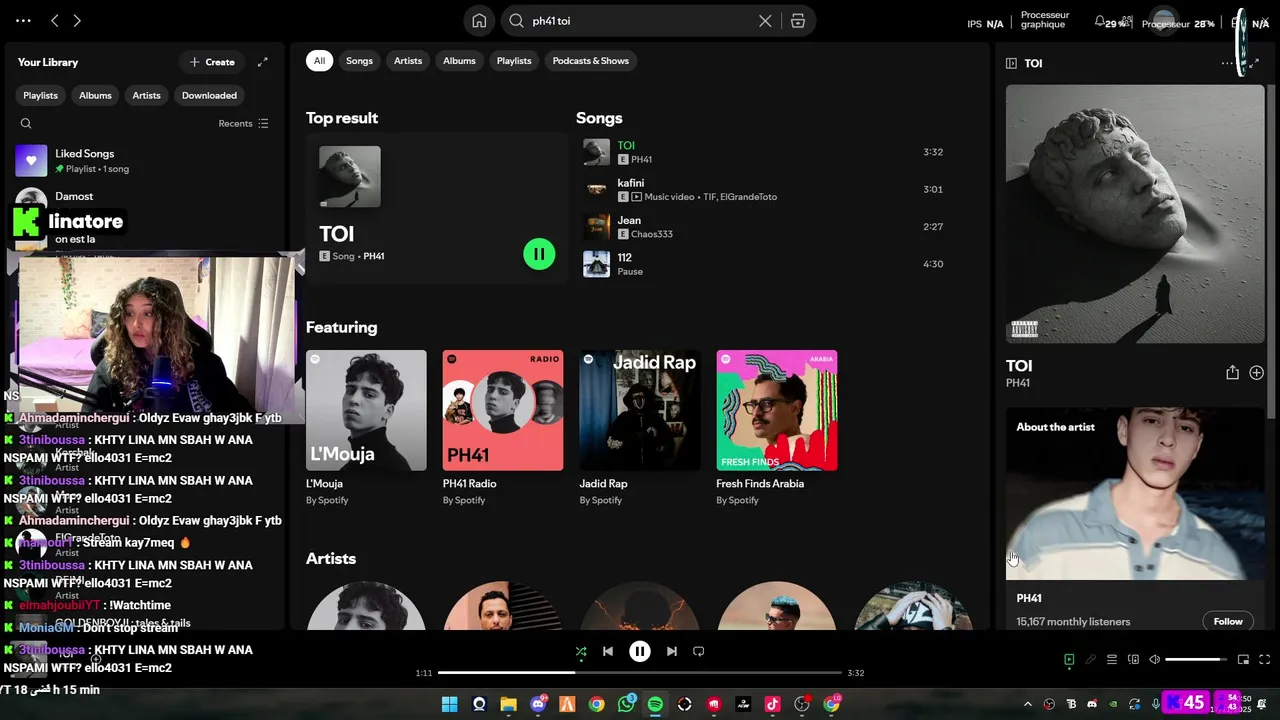
Task: Mute volume via speaker icon
Action: click(1155, 660)
